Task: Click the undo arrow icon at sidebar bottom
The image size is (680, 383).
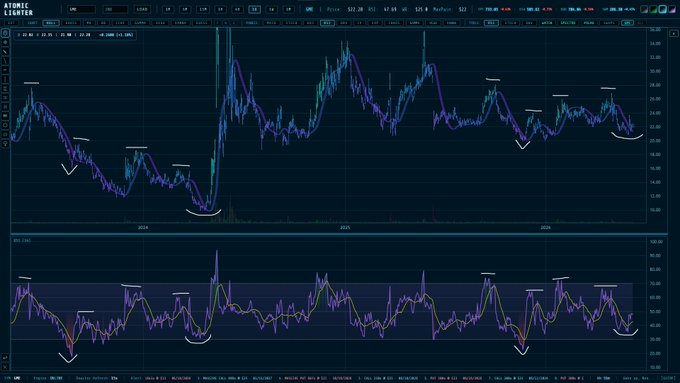Action: [5, 357]
